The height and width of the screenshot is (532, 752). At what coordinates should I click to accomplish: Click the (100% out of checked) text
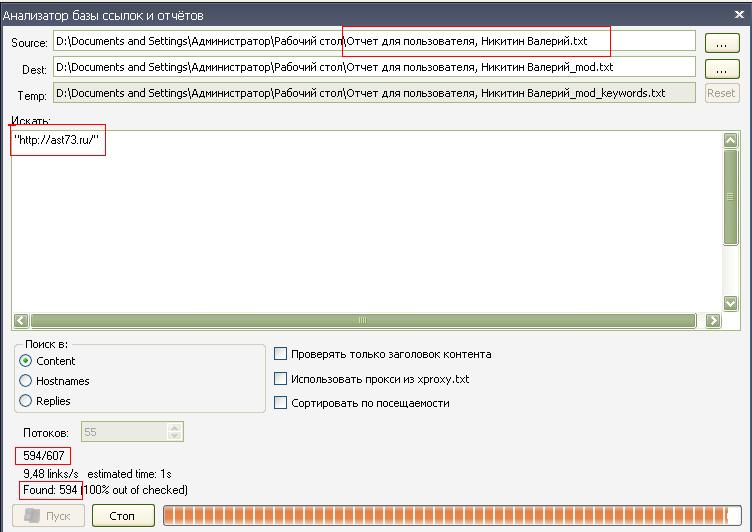click(134, 490)
